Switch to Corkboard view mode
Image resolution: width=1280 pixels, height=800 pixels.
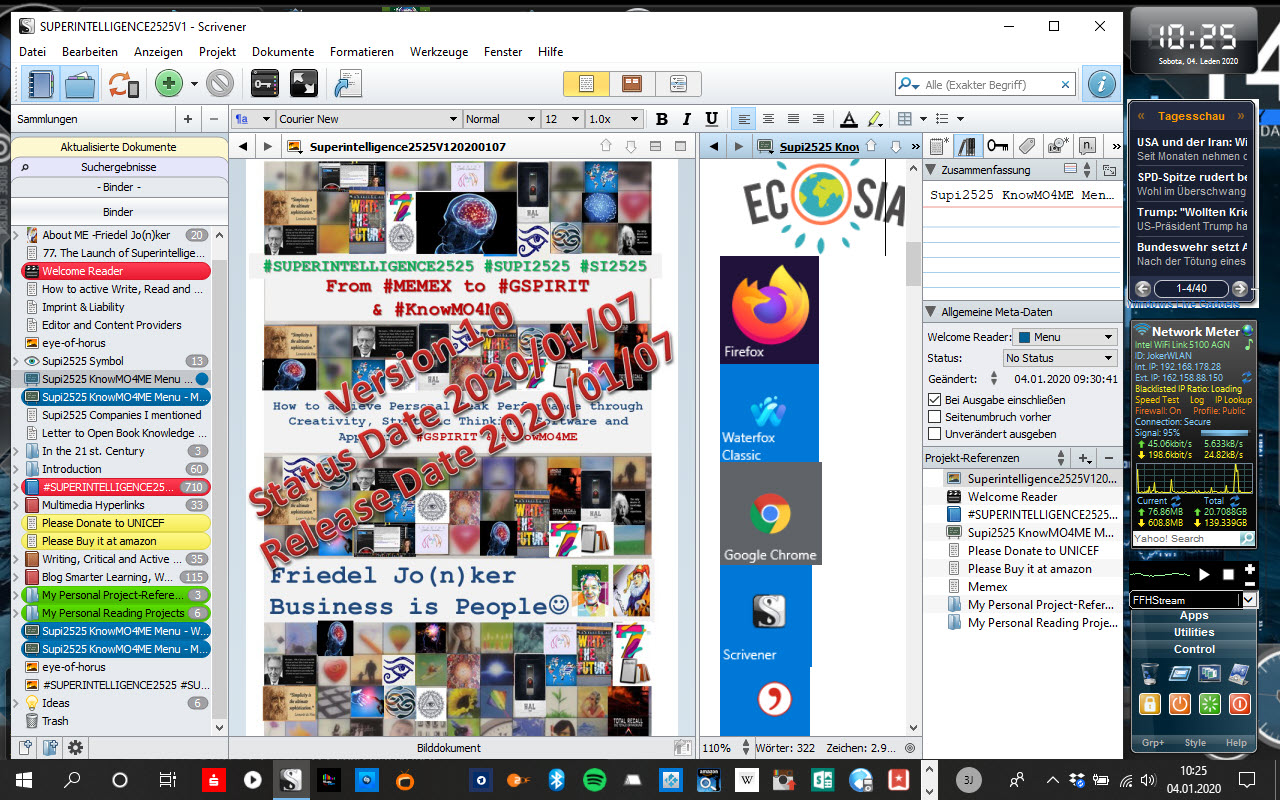coord(632,84)
